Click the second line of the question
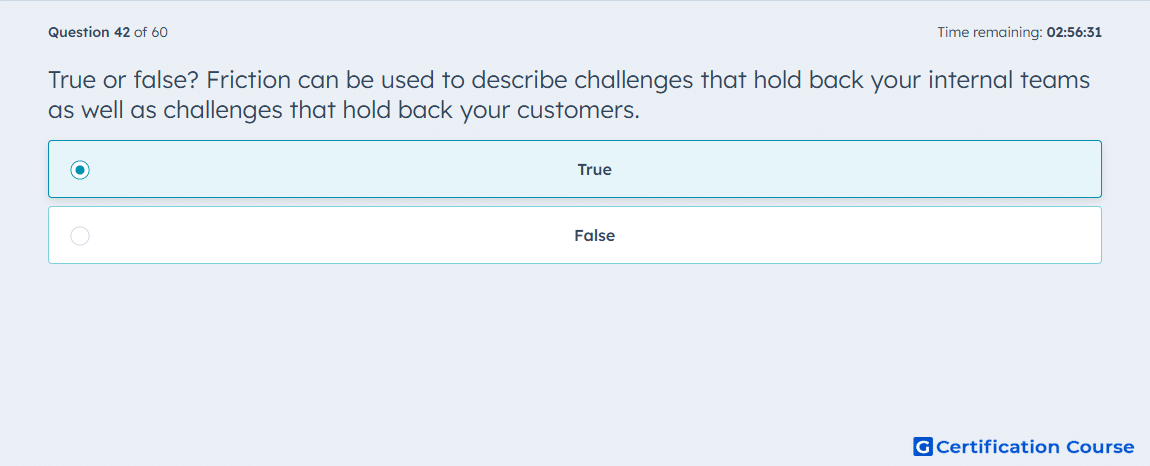1150x466 pixels. point(344,110)
